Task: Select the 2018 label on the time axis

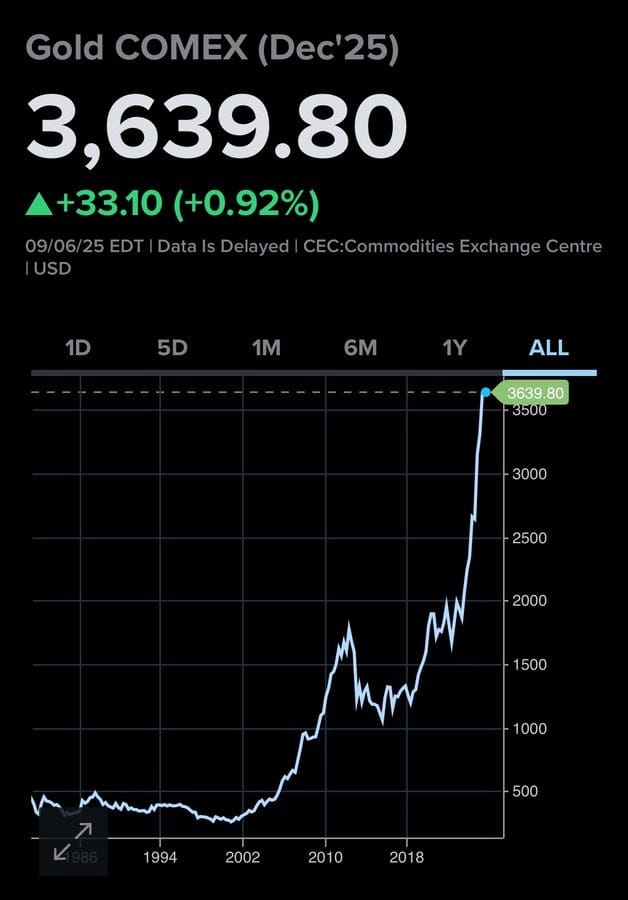Action: pyautogui.click(x=407, y=857)
